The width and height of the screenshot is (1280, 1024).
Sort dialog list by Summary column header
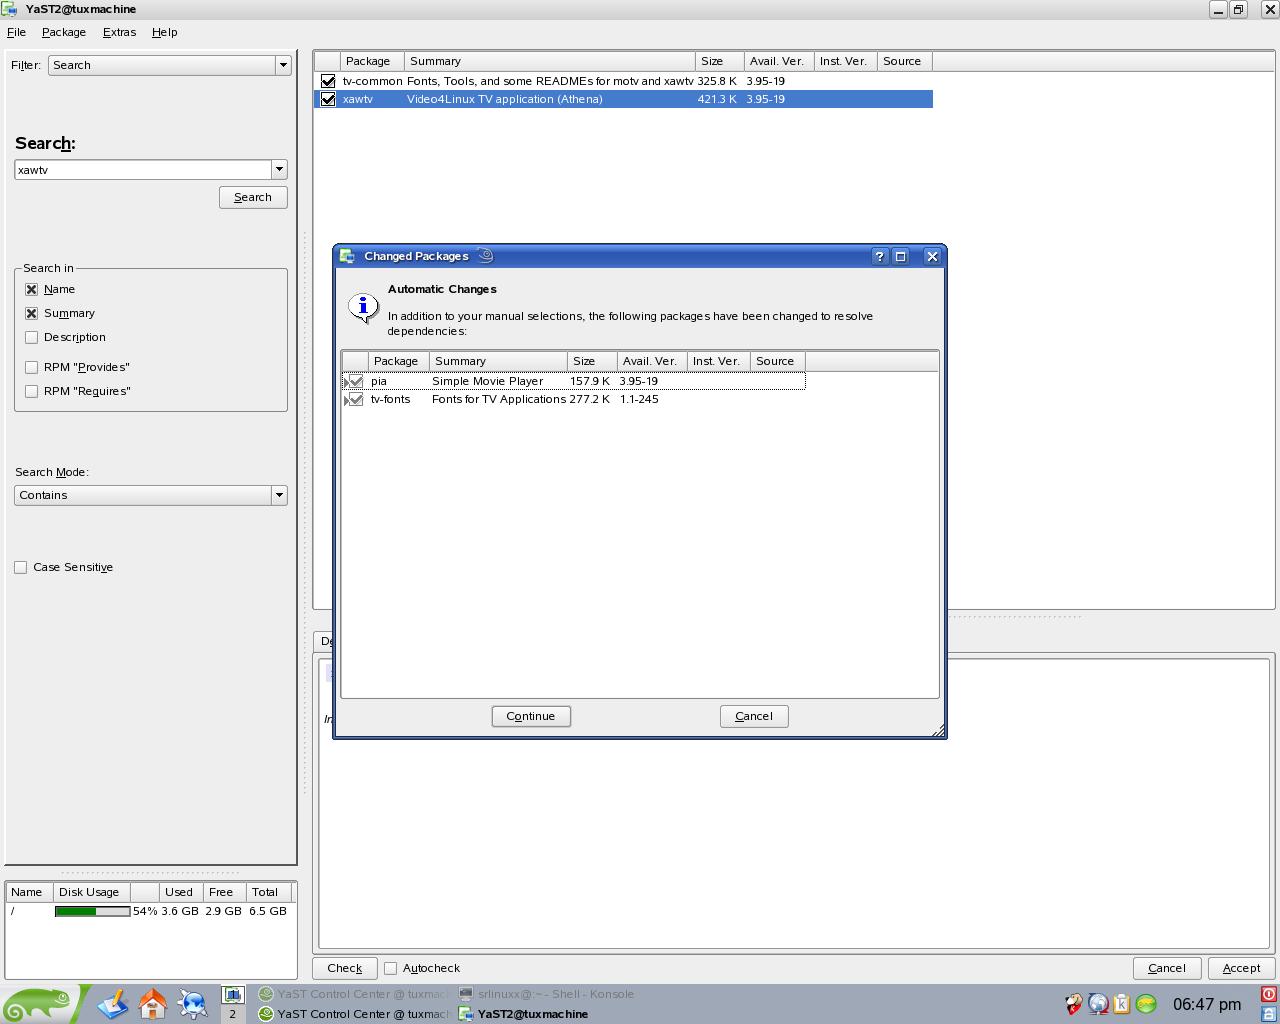[x=498, y=361]
